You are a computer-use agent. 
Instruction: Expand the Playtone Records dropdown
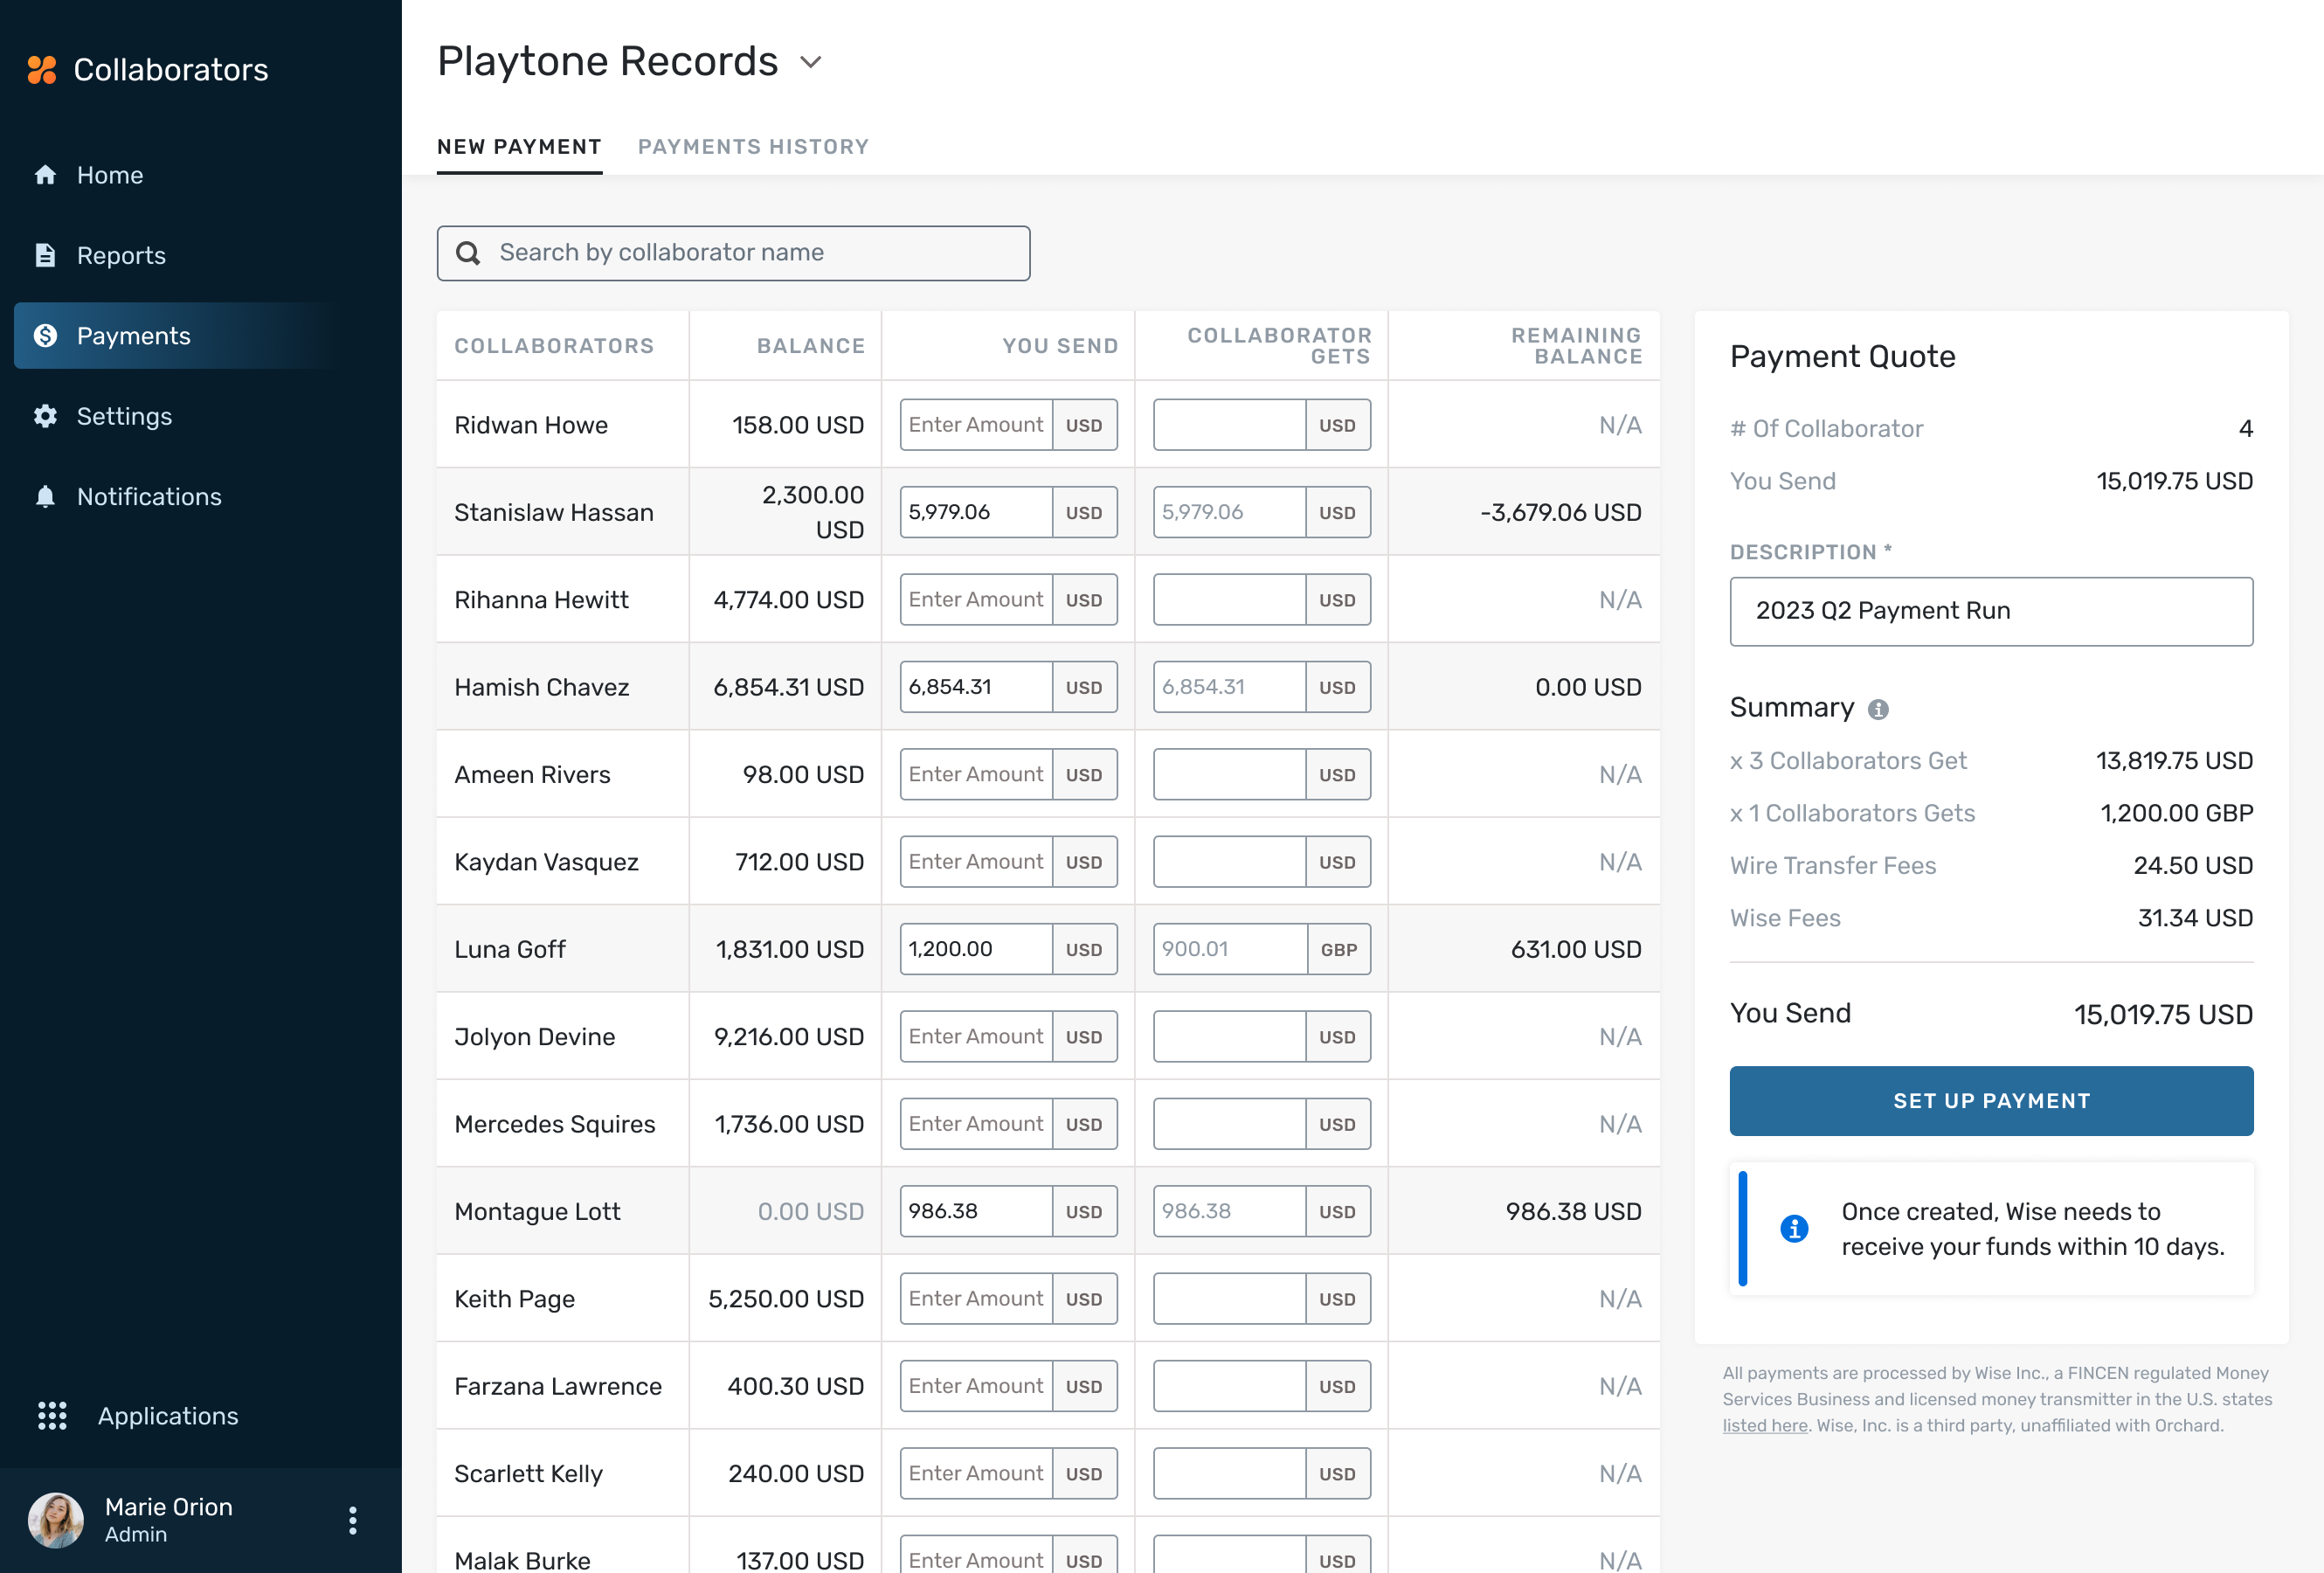pyautogui.click(x=811, y=62)
